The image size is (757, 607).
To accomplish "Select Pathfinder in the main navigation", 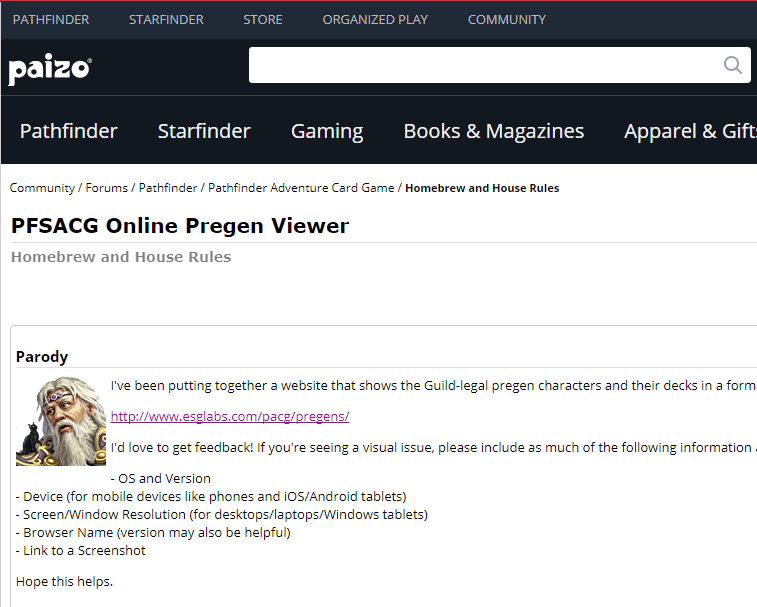I will pos(69,131).
